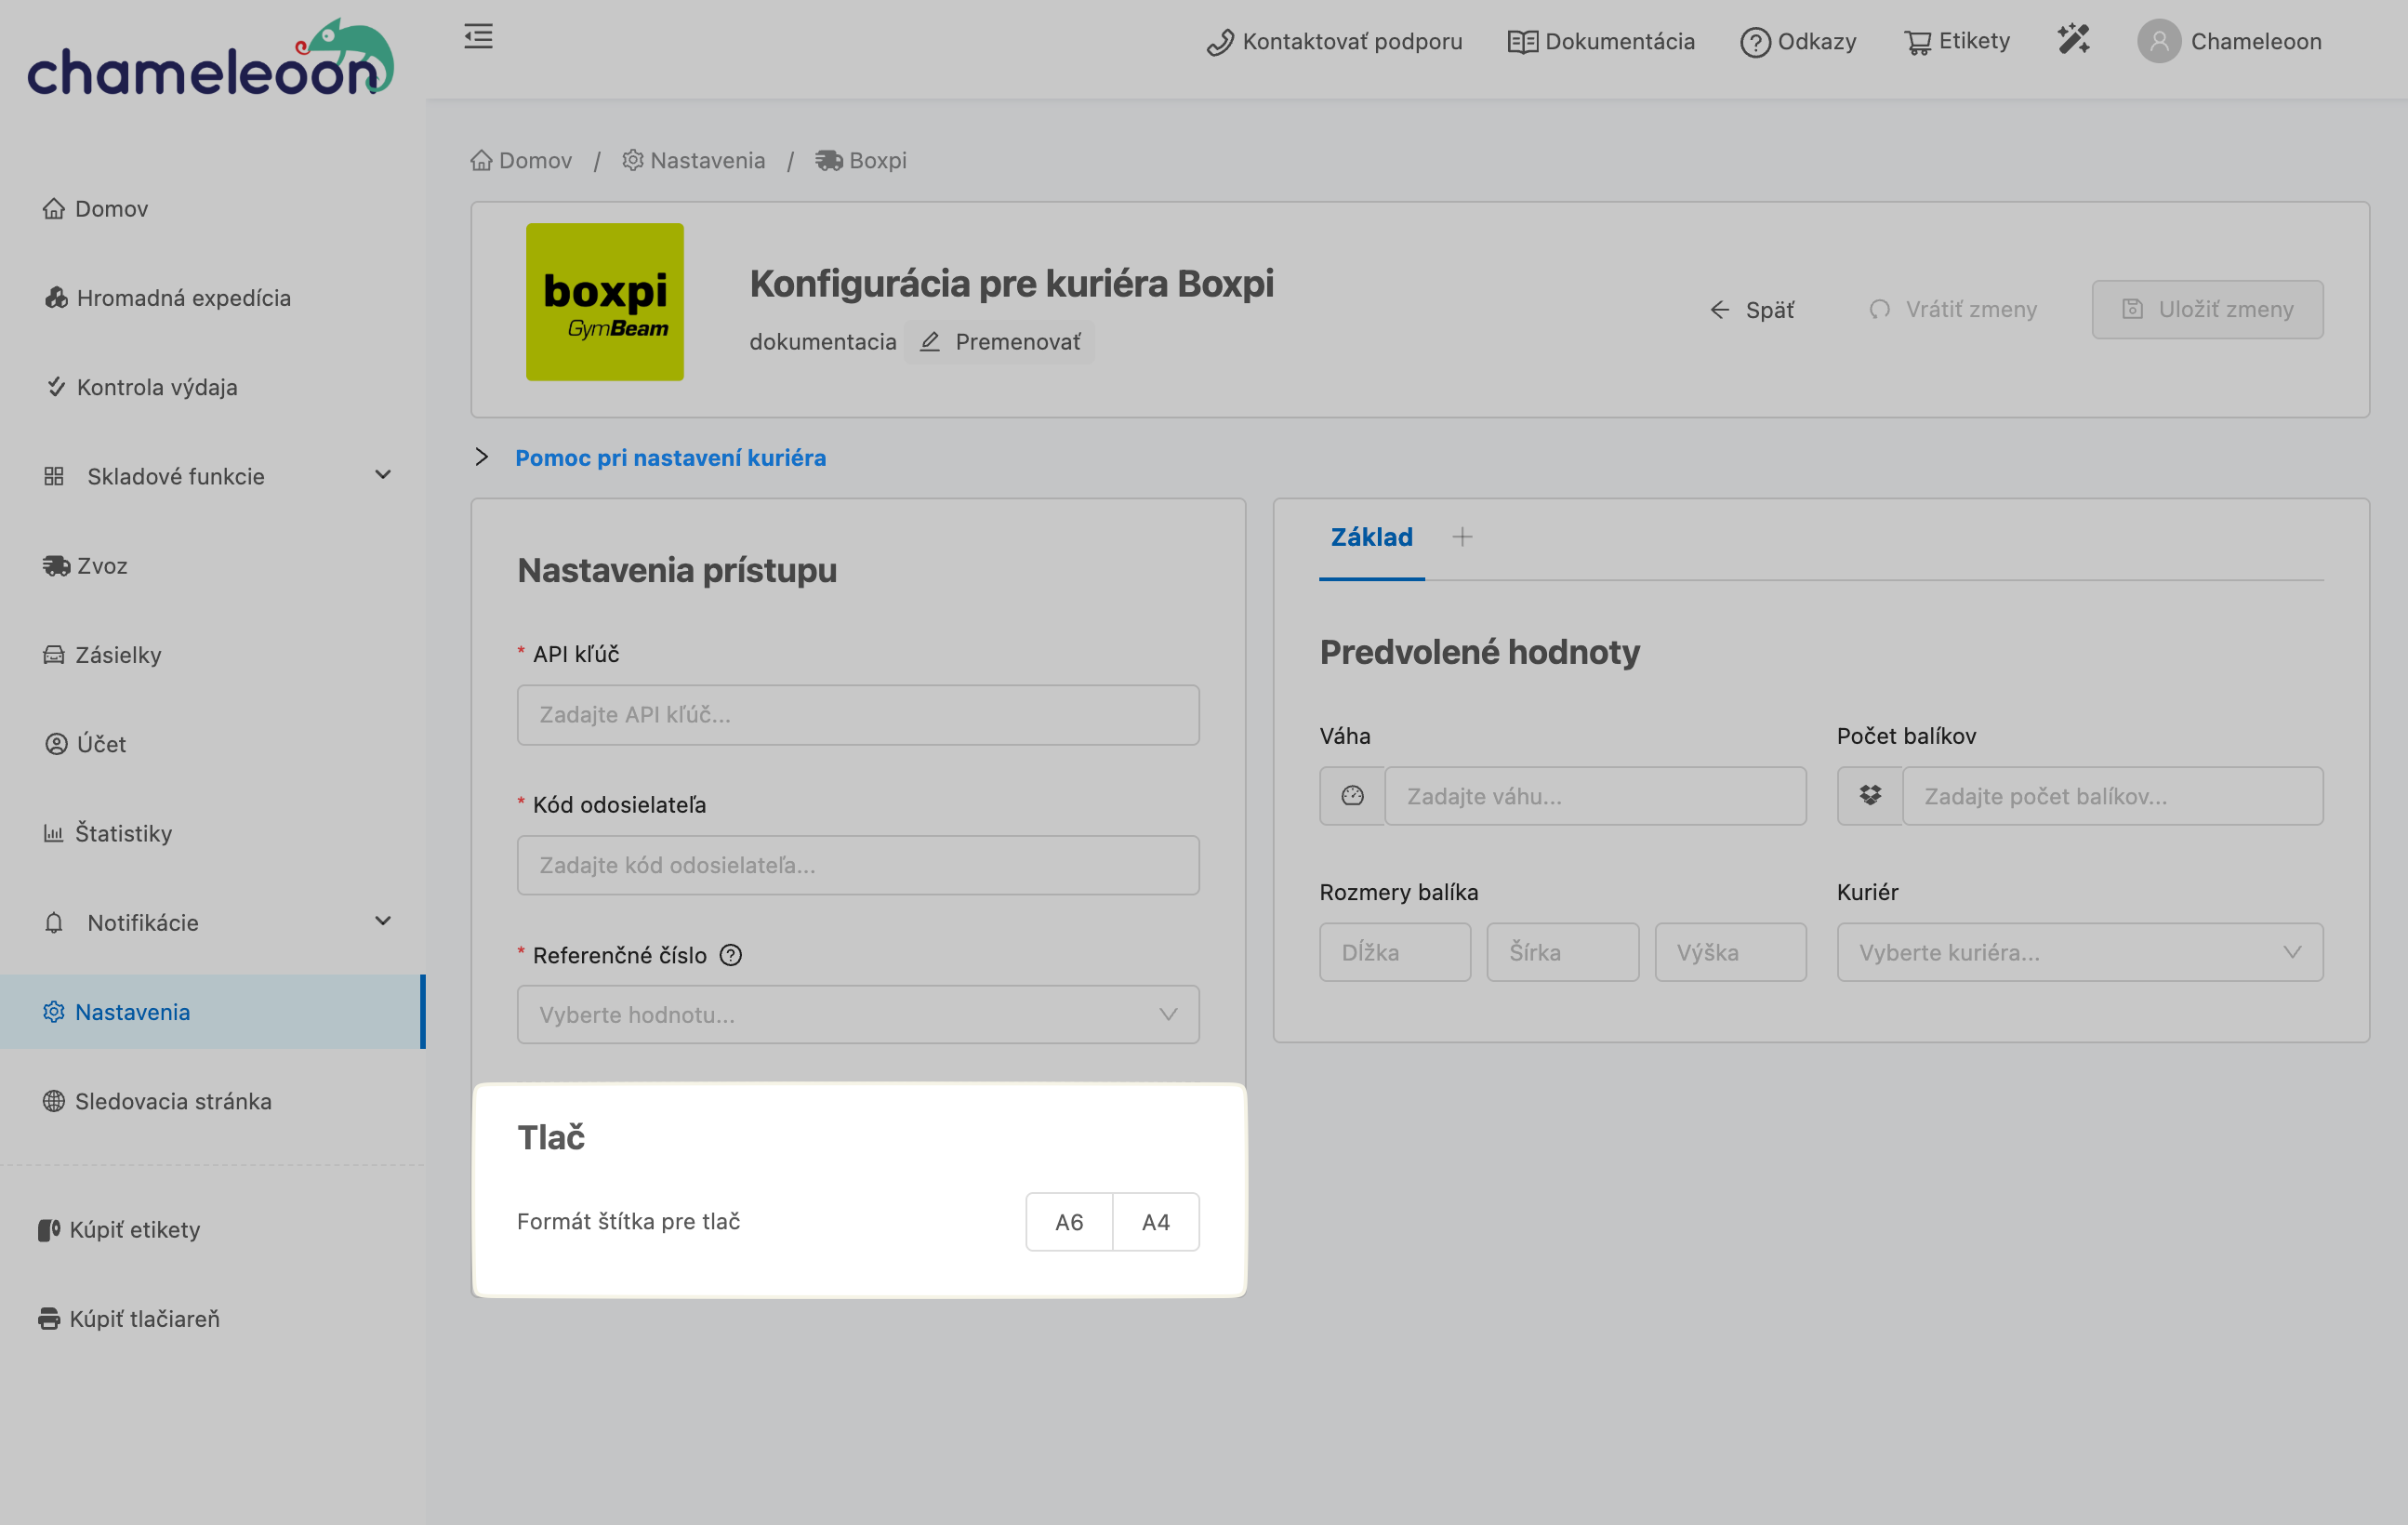Click the Kontaktovať podporu phone link
Screen dimensions: 2408x1525
pyautogui.click(x=1334, y=41)
